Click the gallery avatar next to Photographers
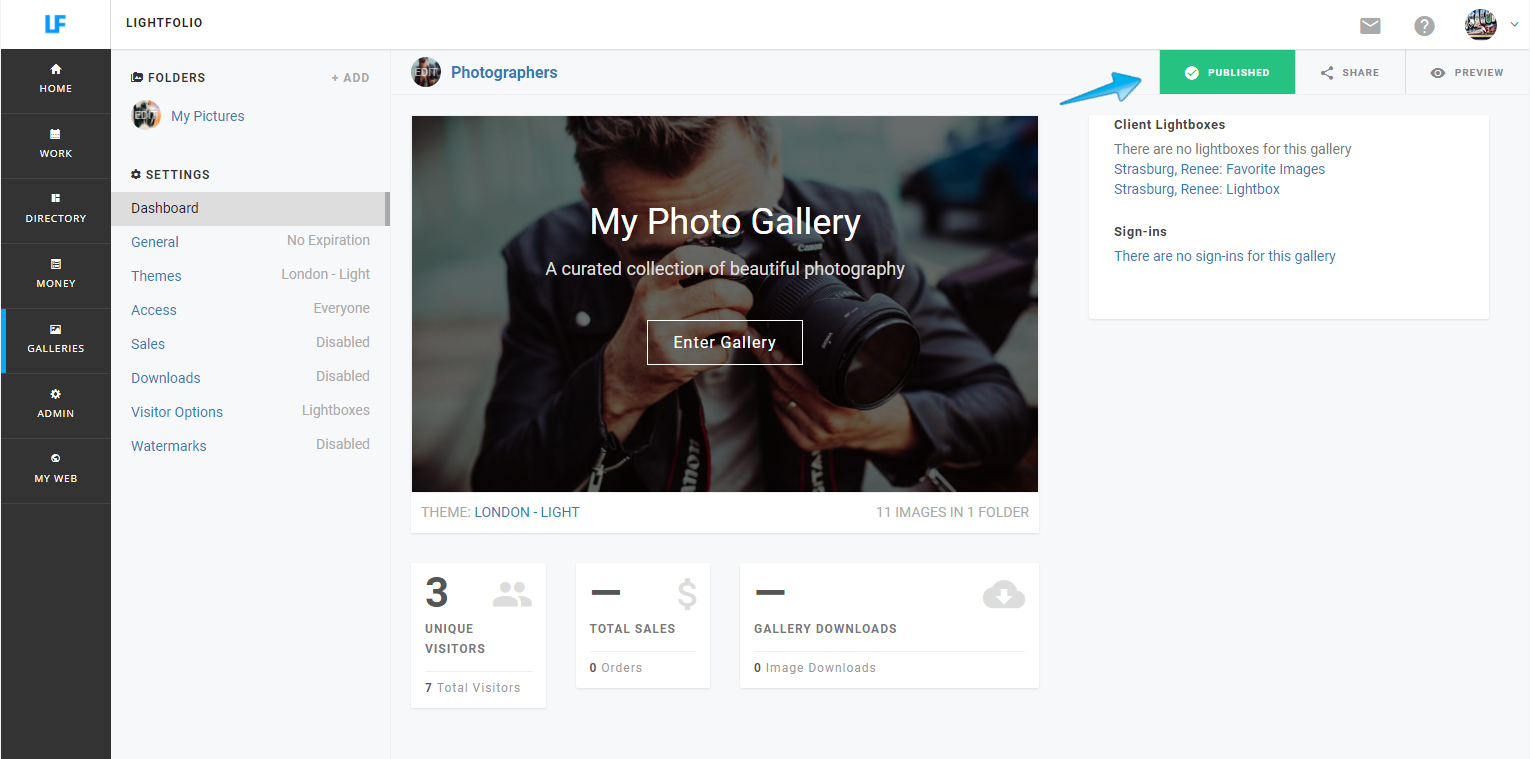The height and width of the screenshot is (759, 1530). pyautogui.click(x=426, y=72)
